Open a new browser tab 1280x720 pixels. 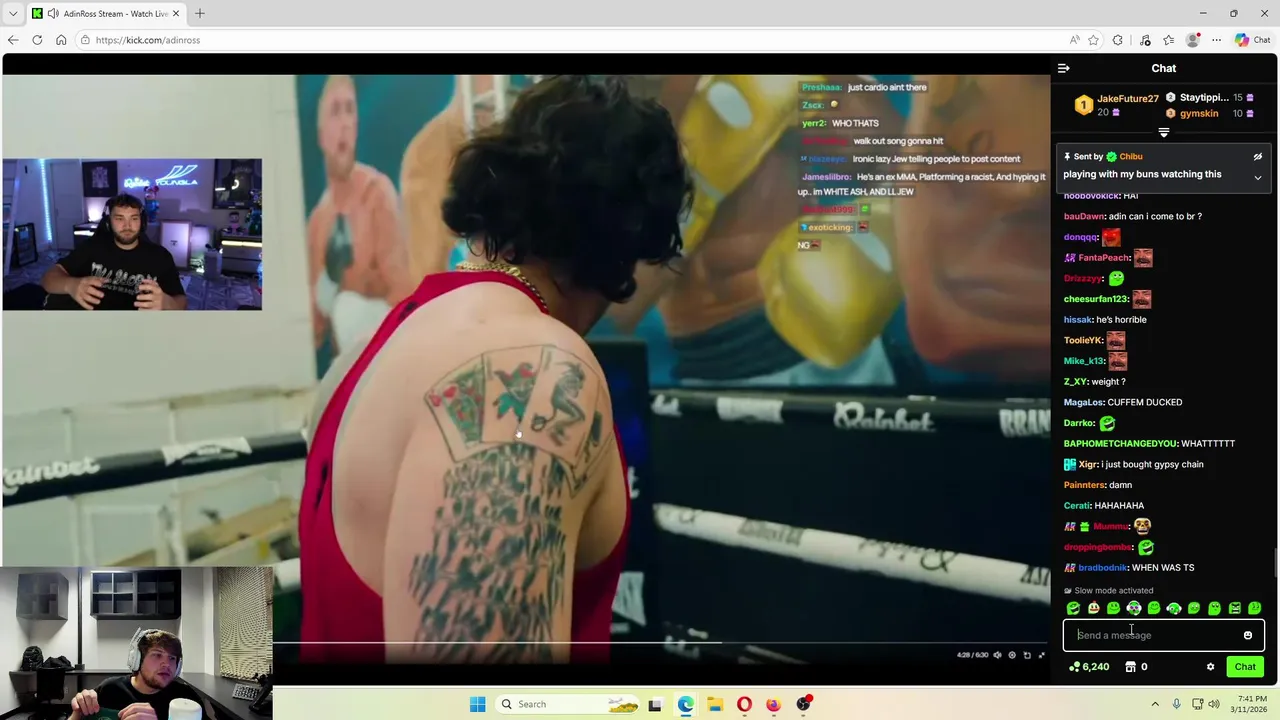[x=200, y=13]
